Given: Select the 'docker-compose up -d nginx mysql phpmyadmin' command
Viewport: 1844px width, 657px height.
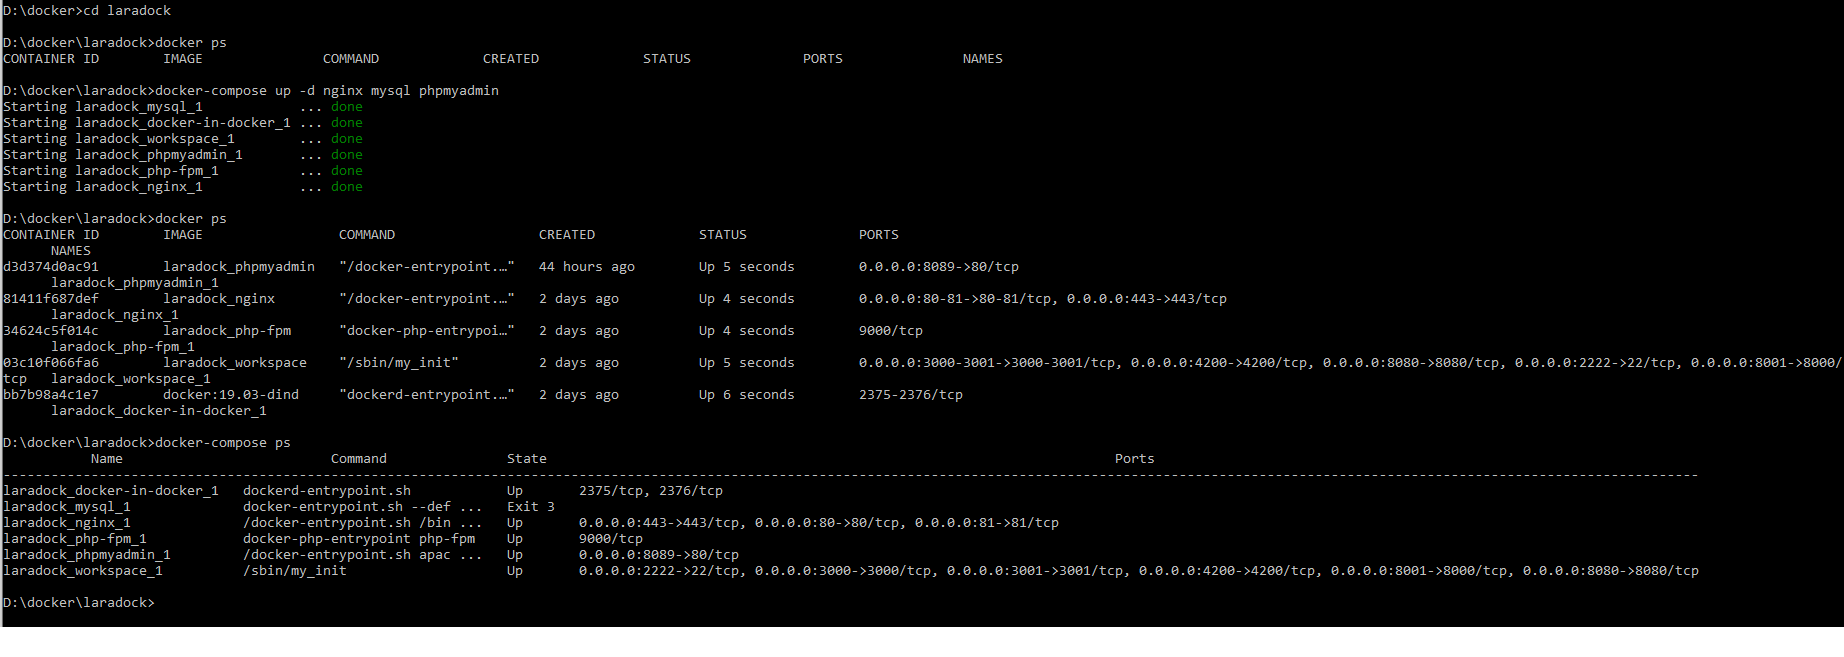Looking at the screenshot, I should tap(327, 91).
